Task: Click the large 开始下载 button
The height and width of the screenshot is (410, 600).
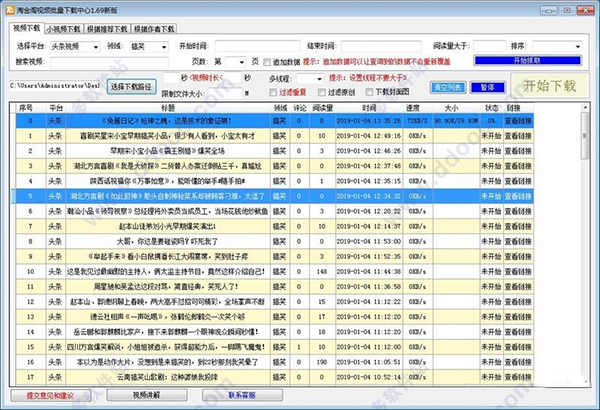Action: (x=549, y=86)
